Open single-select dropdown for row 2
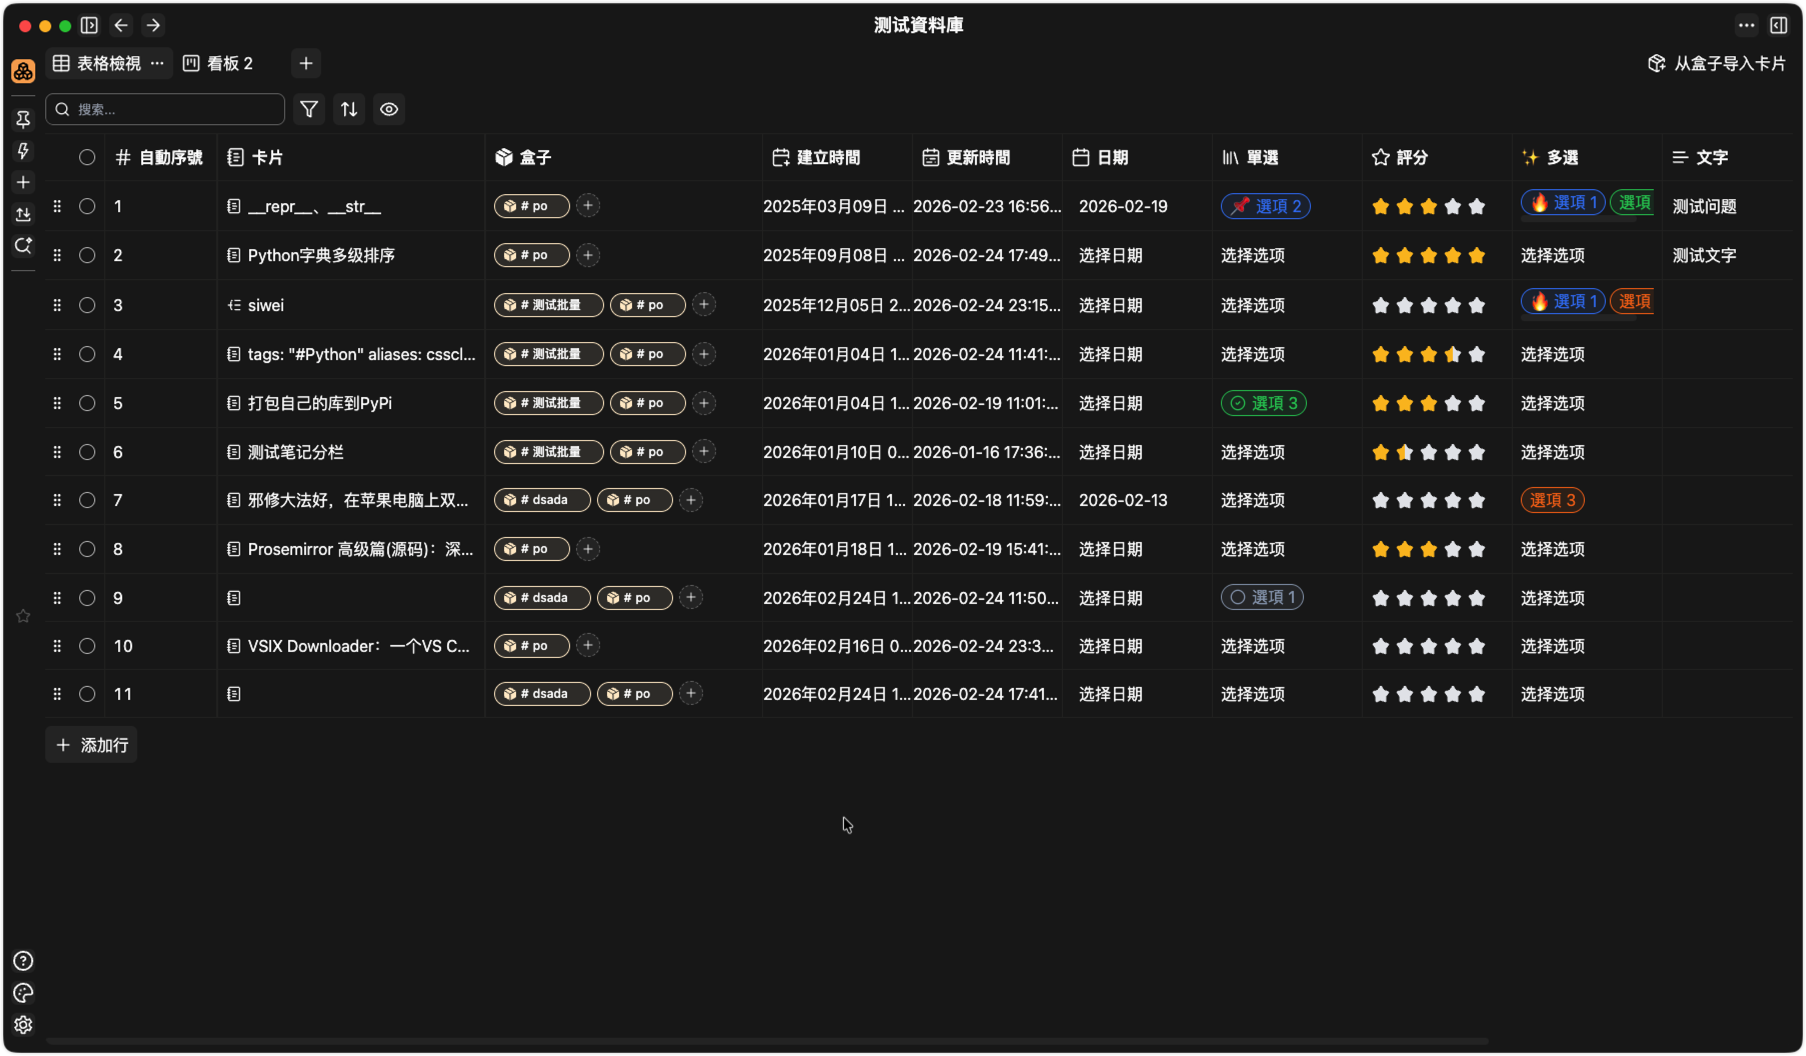1806x1056 pixels. point(1252,256)
